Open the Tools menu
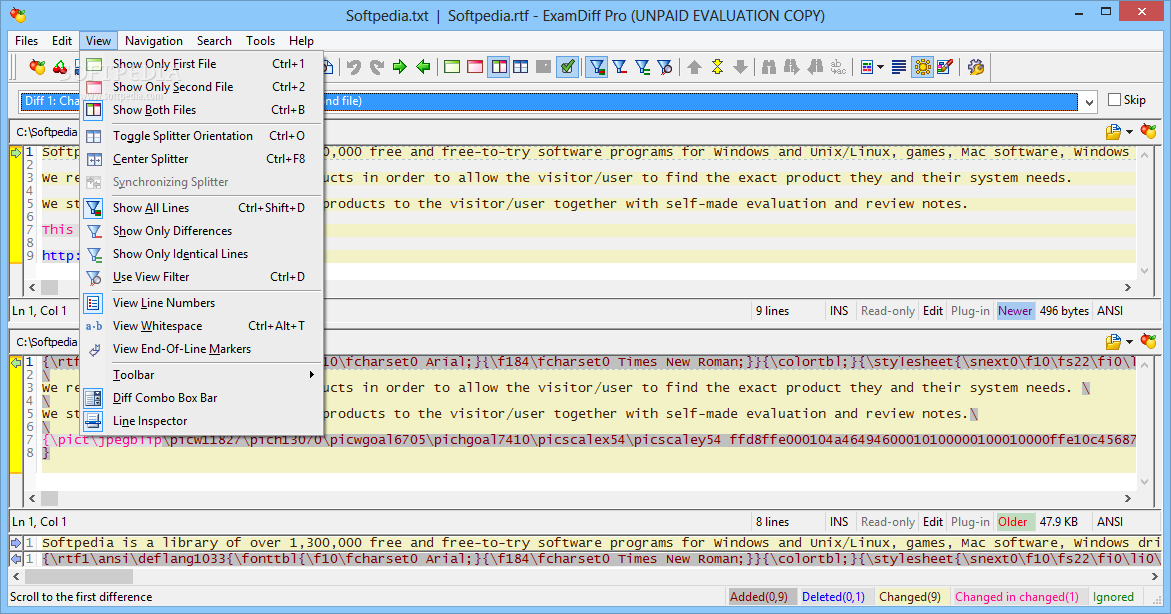The image size is (1171, 614). pos(260,40)
